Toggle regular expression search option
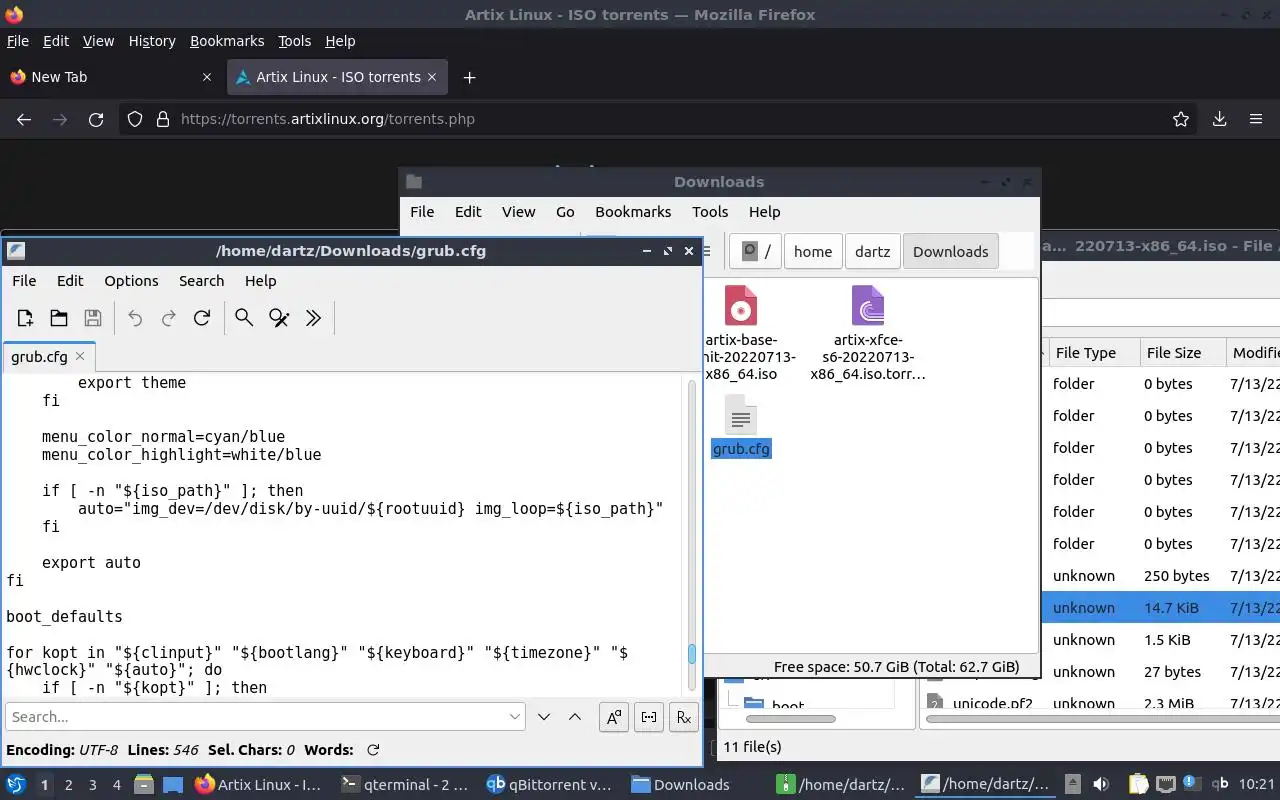Viewport: 1280px width, 800px height. (x=684, y=717)
